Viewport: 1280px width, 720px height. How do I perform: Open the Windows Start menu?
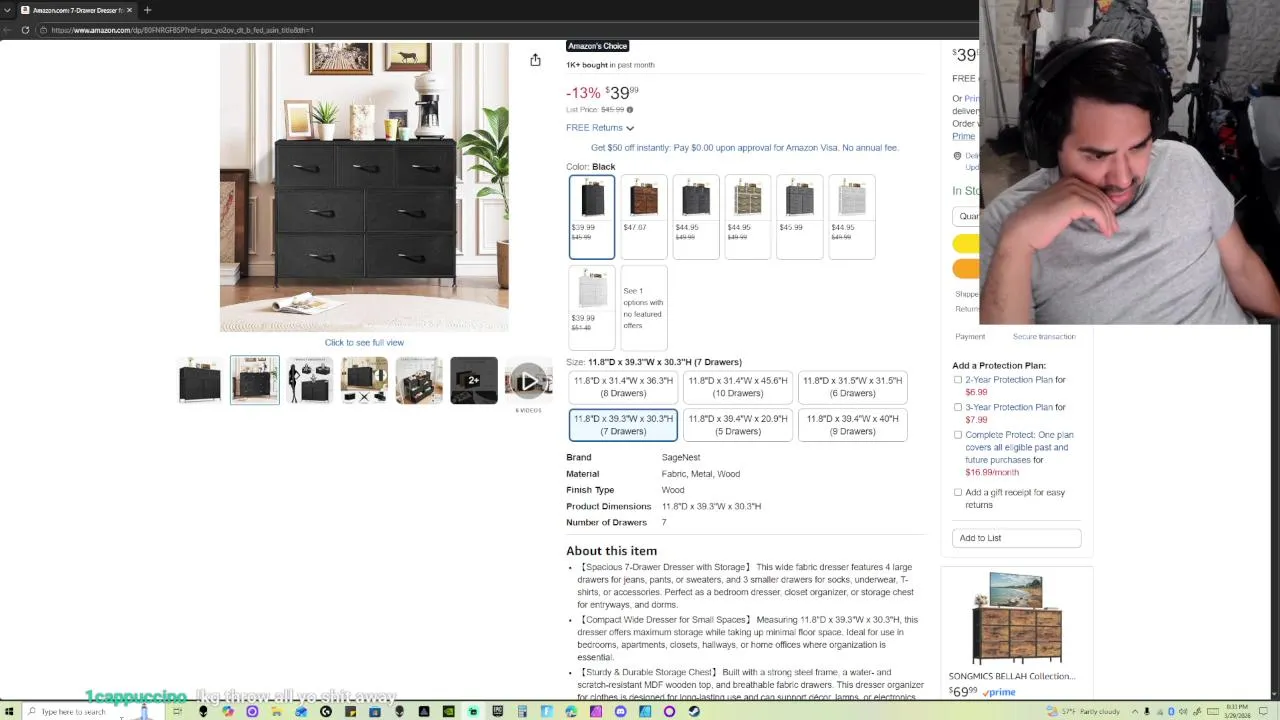pyautogui.click(x=9, y=712)
